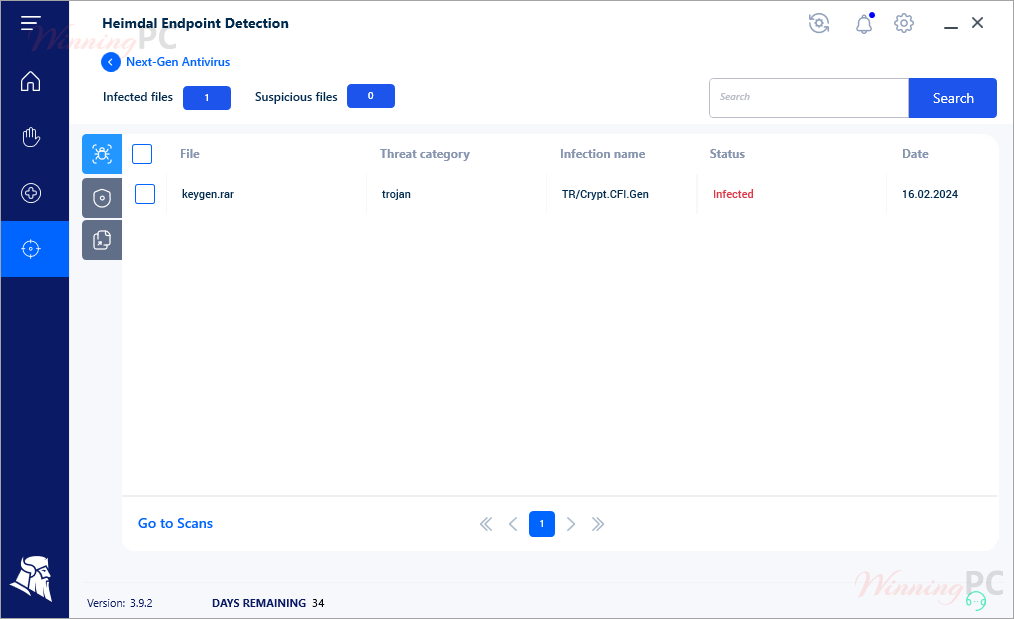Viewport: 1014px width, 619px height.
Task: Click the Threat category column header
Action: [425, 154]
